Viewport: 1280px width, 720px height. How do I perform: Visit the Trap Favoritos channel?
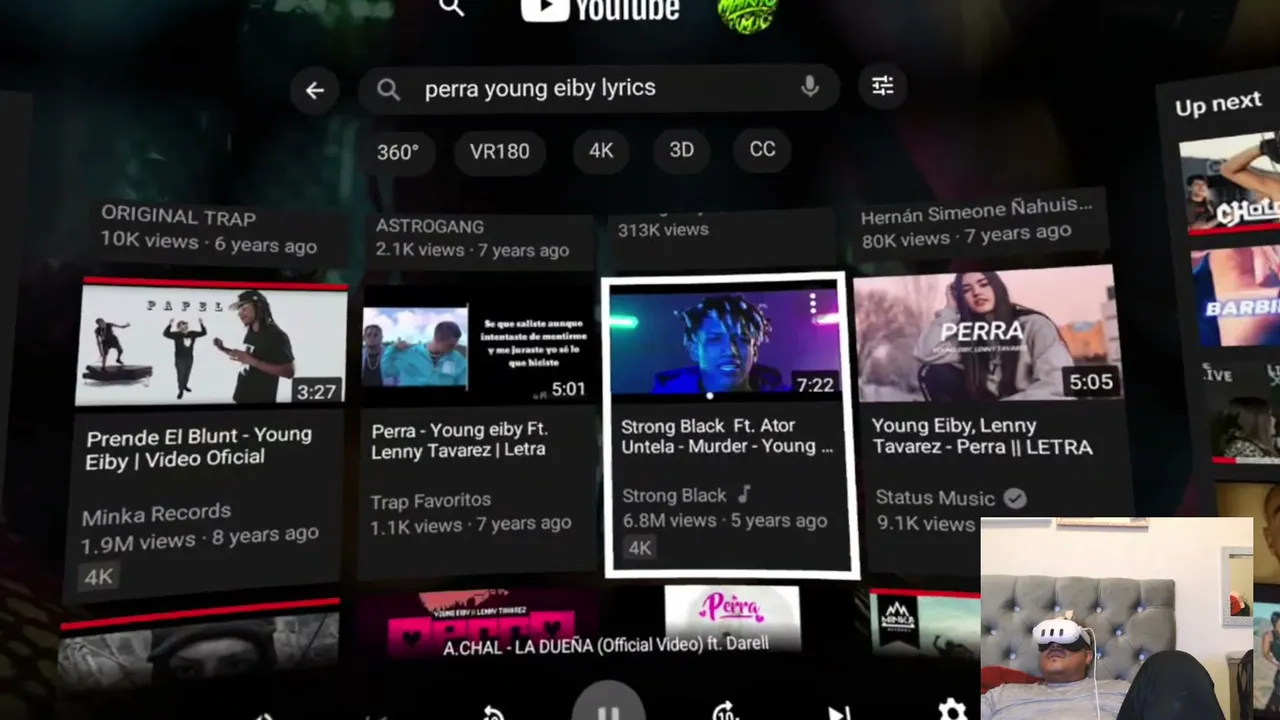[431, 501]
